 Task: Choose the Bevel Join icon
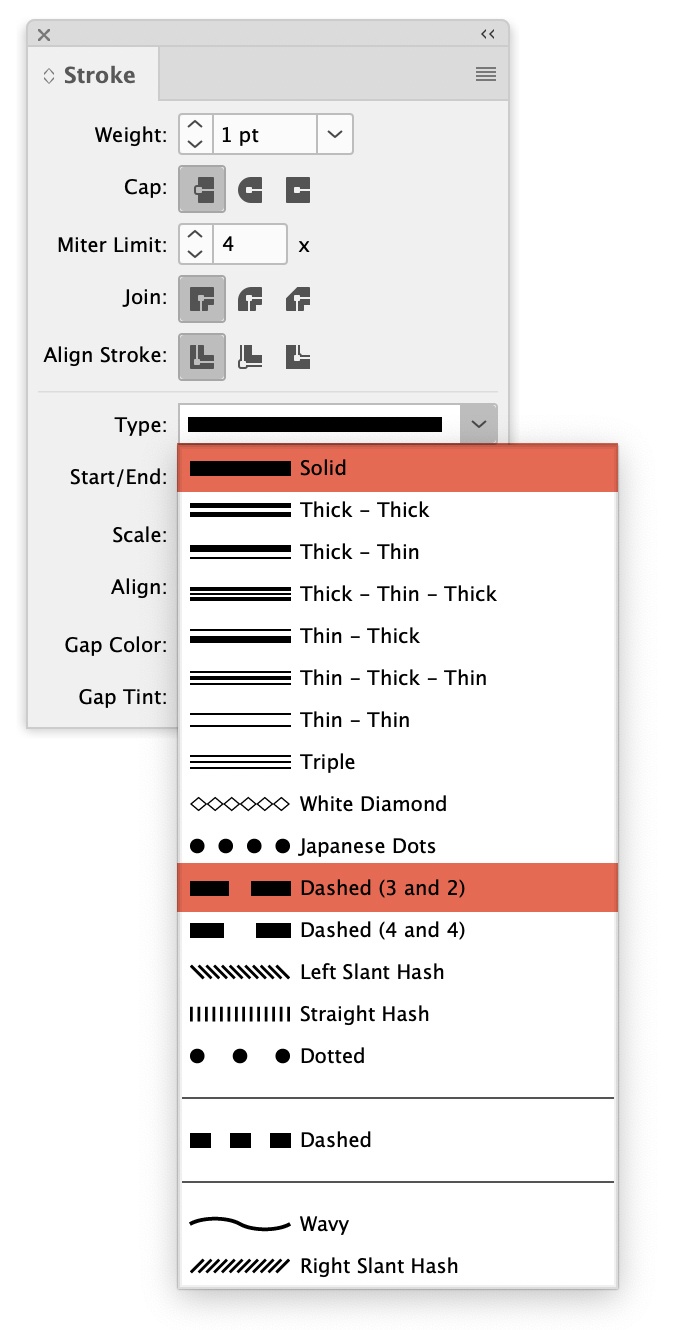click(x=297, y=298)
